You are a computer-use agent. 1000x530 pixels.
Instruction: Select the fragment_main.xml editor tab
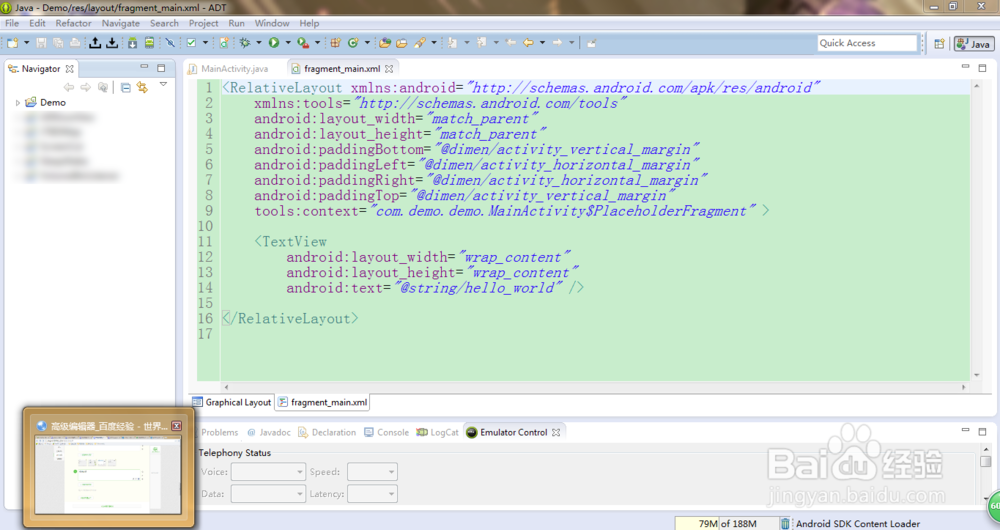[x=342, y=68]
